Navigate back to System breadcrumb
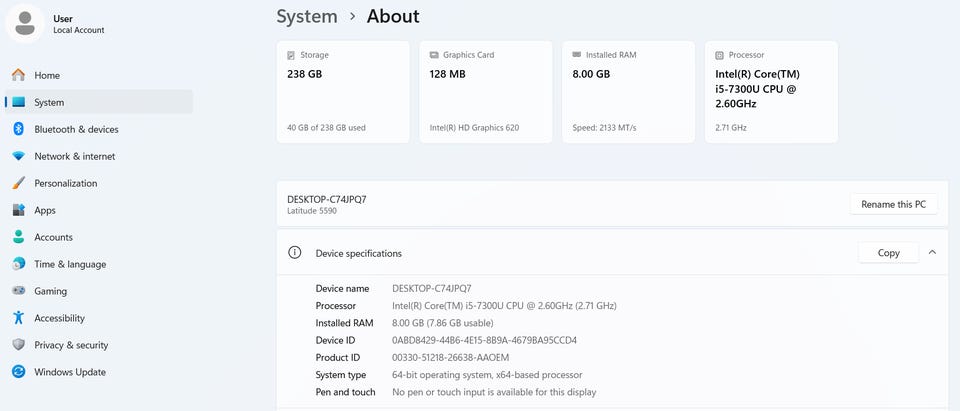The image size is (960, 411). point(306,16)
